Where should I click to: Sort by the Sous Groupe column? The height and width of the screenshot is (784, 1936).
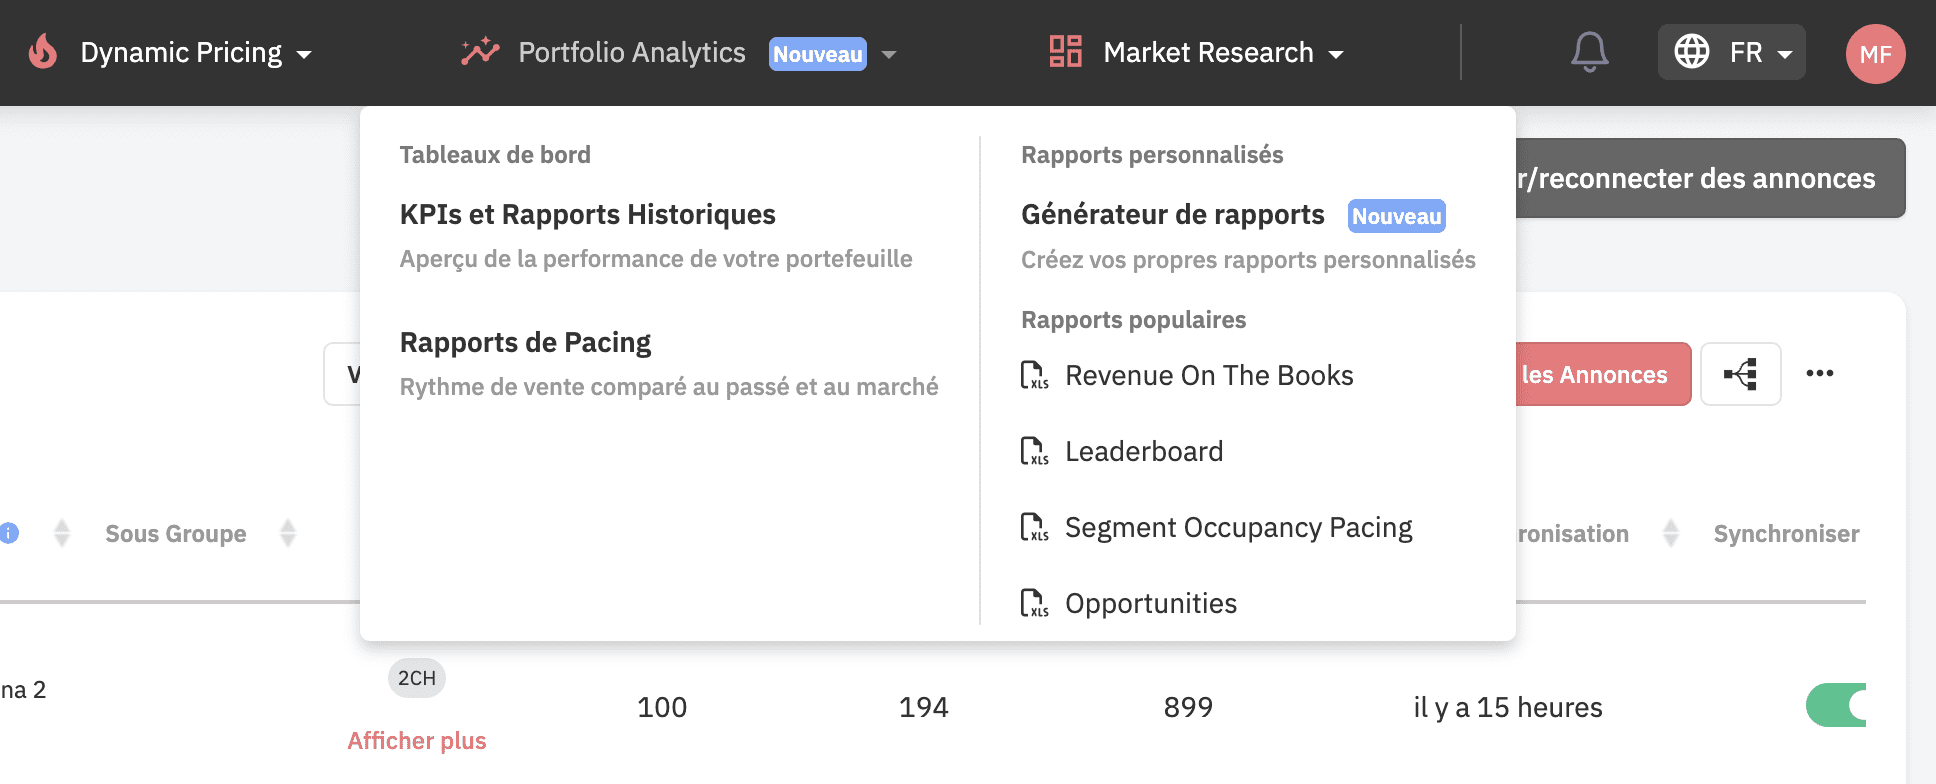coord(287,534)
